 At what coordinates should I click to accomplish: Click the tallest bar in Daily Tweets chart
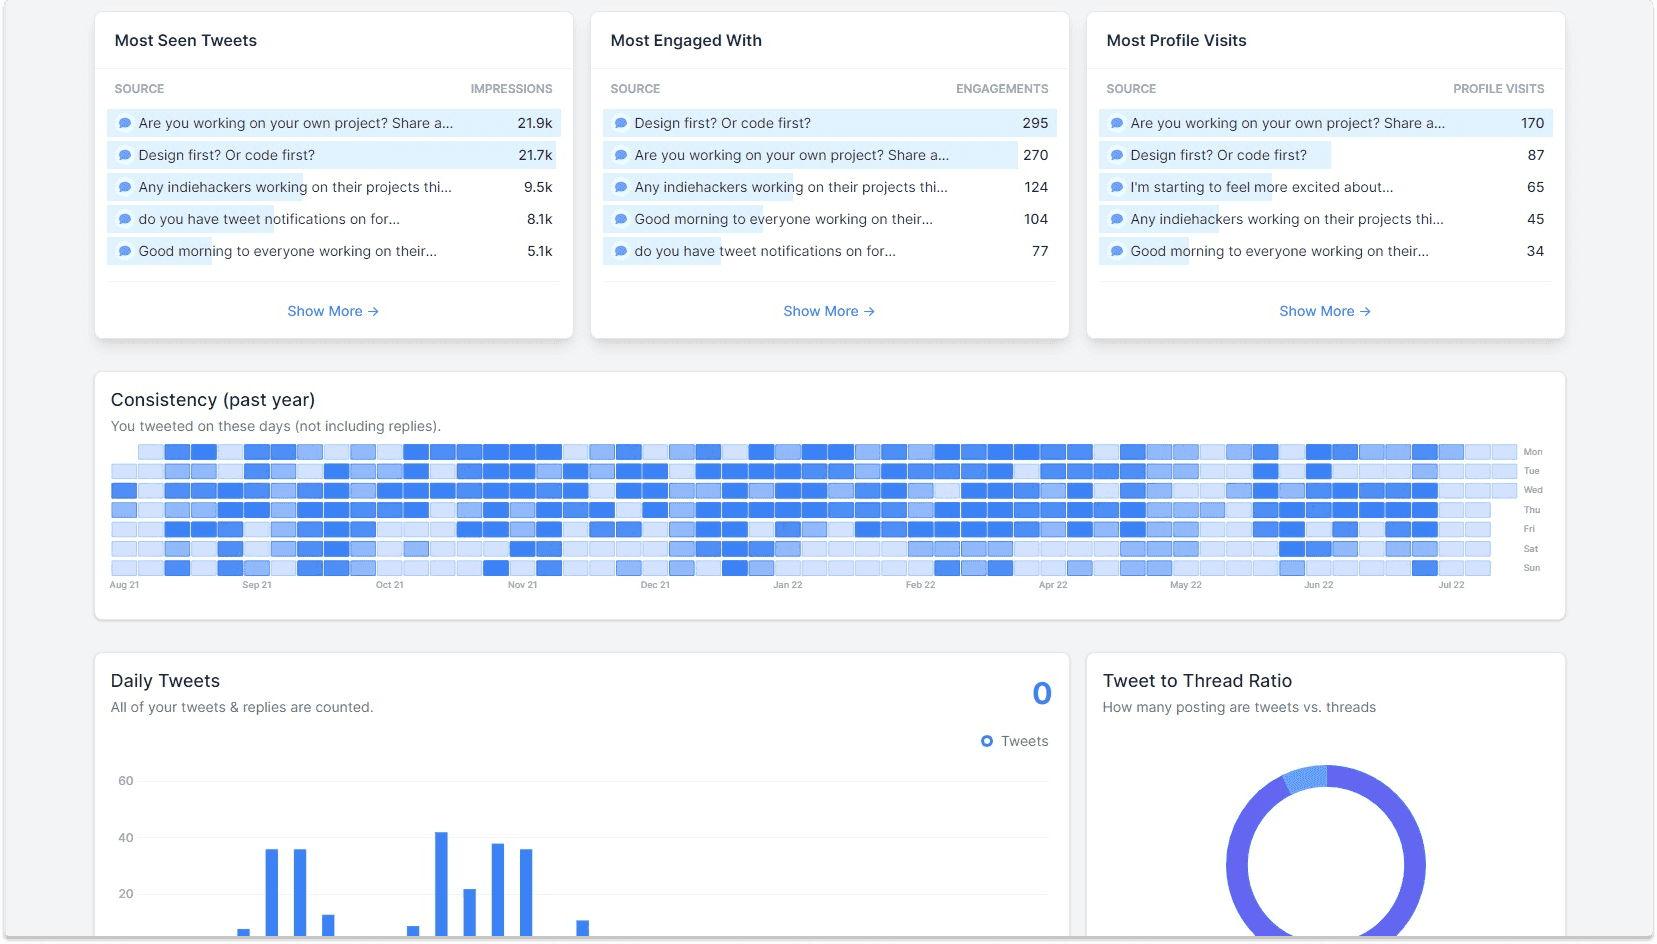coord(441,884)
